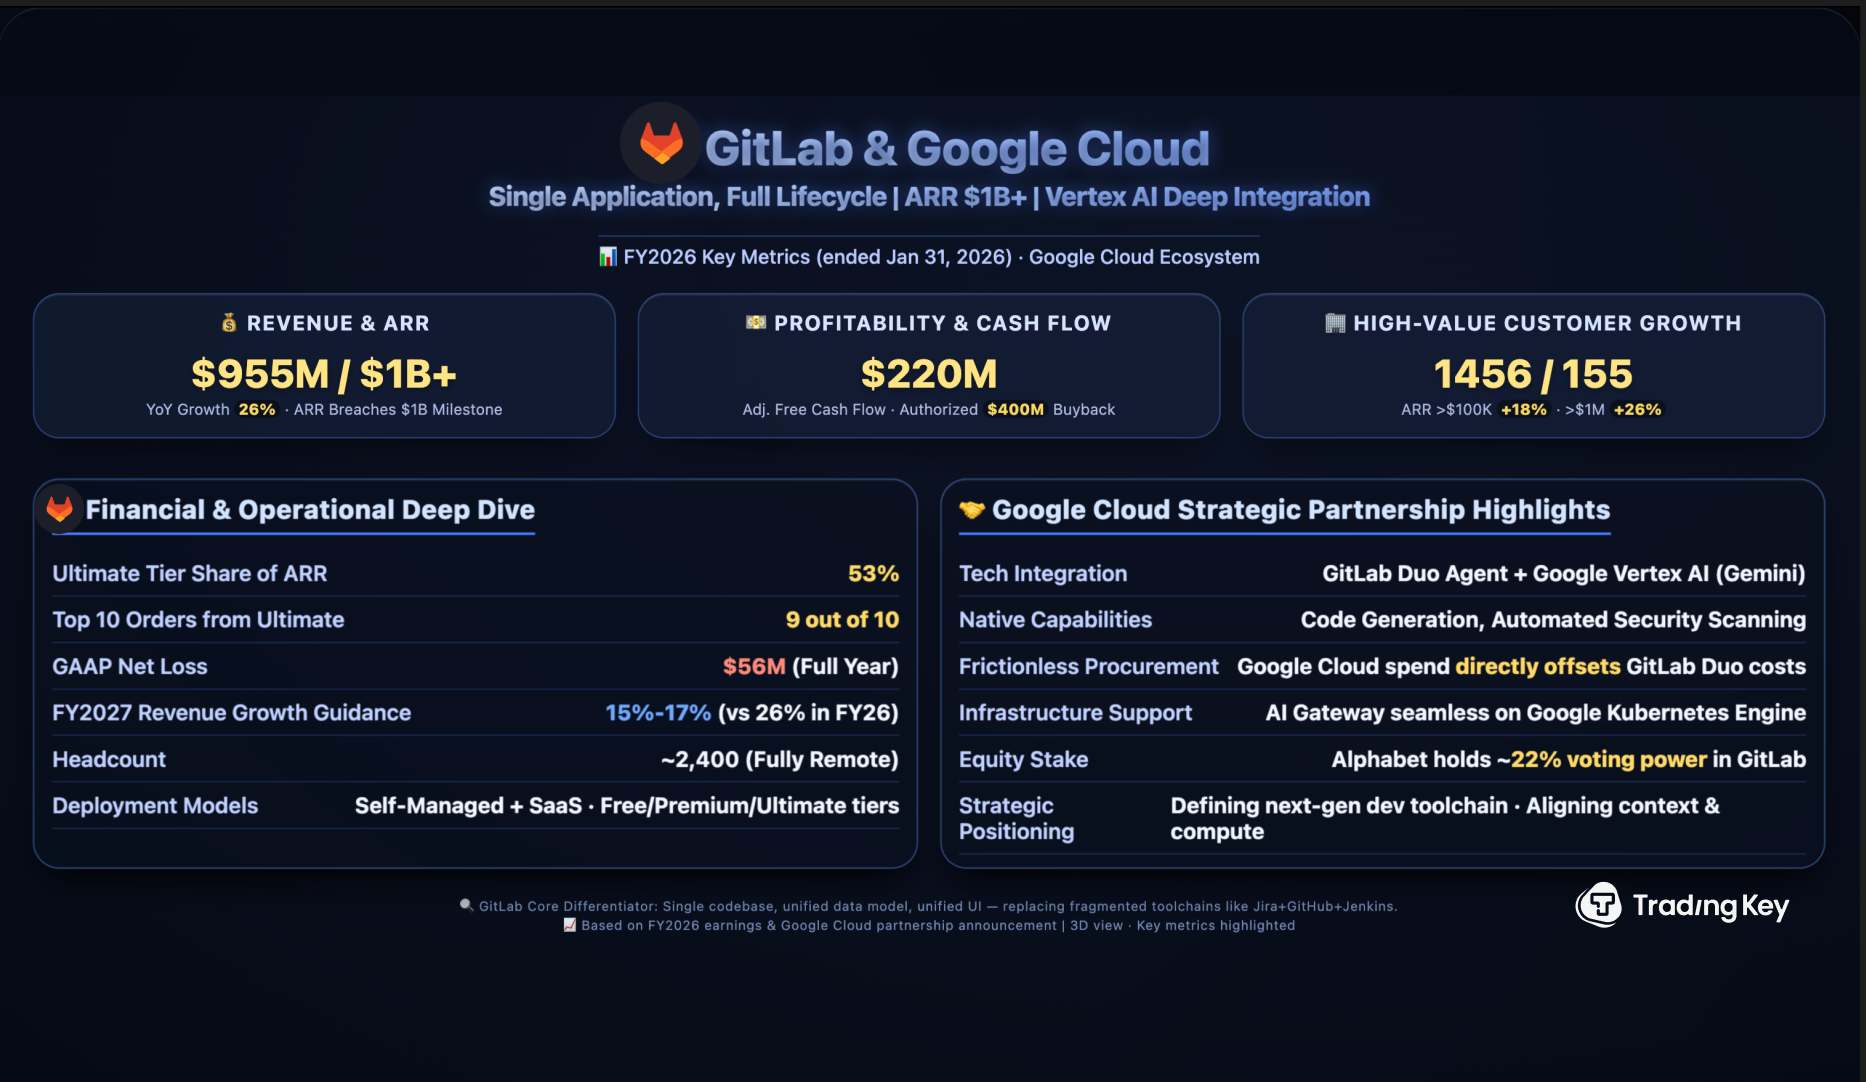Click the '22% voting power' highlighted text

tap(1608, 759)
